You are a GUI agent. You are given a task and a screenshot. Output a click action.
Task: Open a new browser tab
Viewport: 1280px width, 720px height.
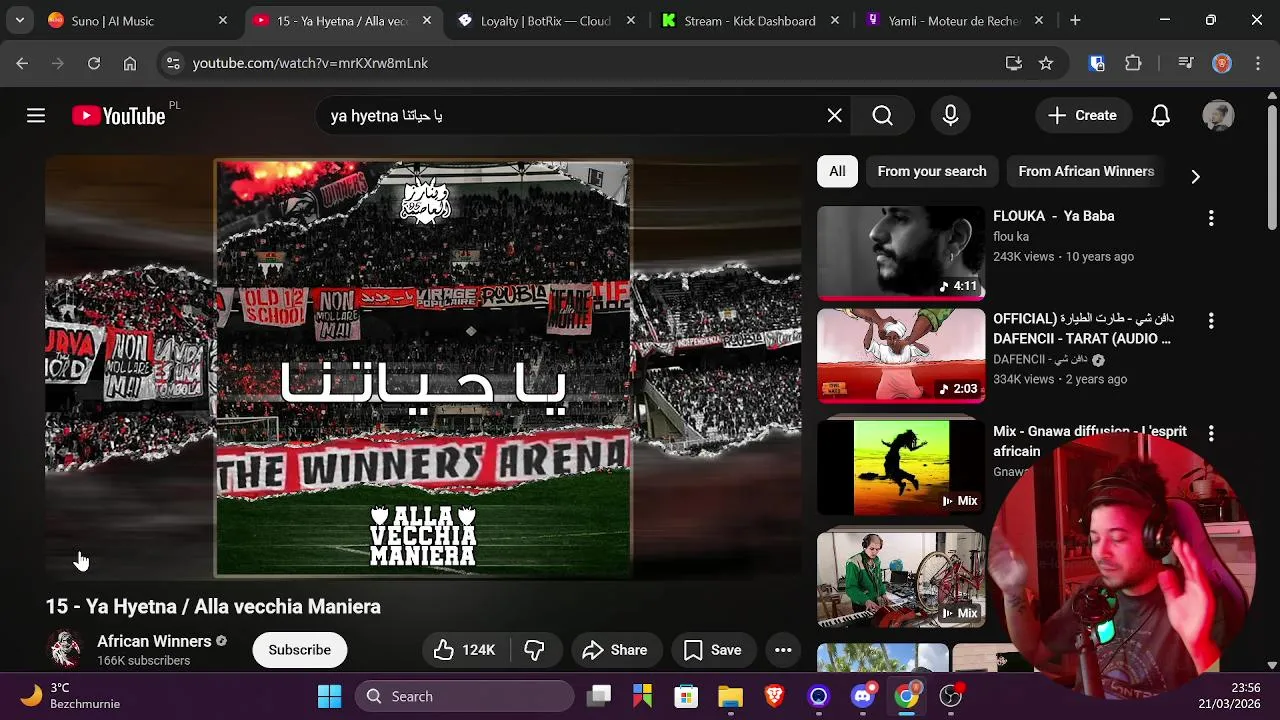(1075, 20)
